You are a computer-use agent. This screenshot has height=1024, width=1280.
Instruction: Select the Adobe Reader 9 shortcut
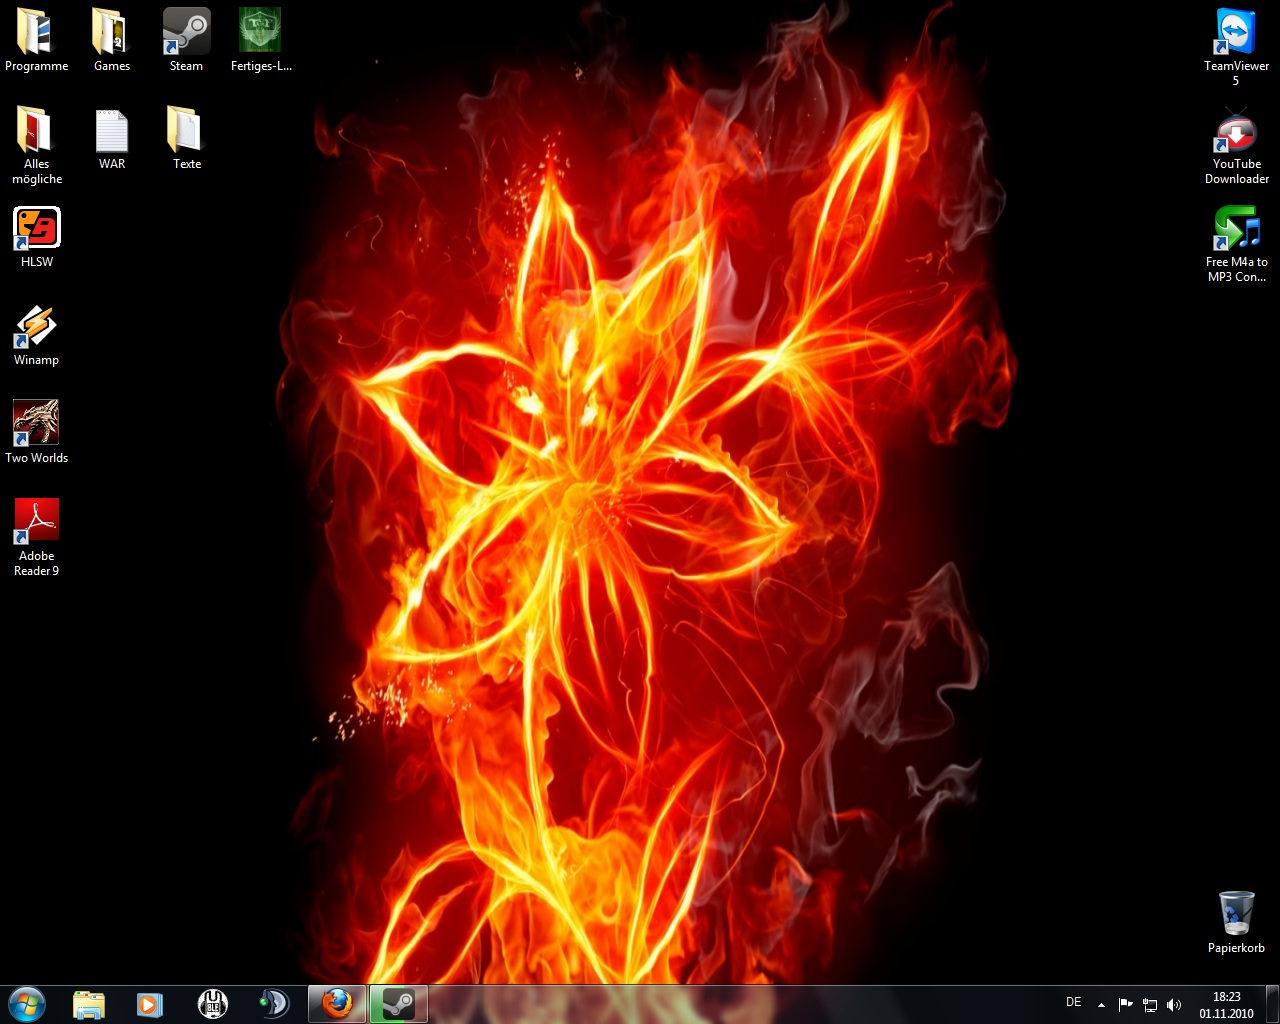pyautogui.click(x=36, y=537)
